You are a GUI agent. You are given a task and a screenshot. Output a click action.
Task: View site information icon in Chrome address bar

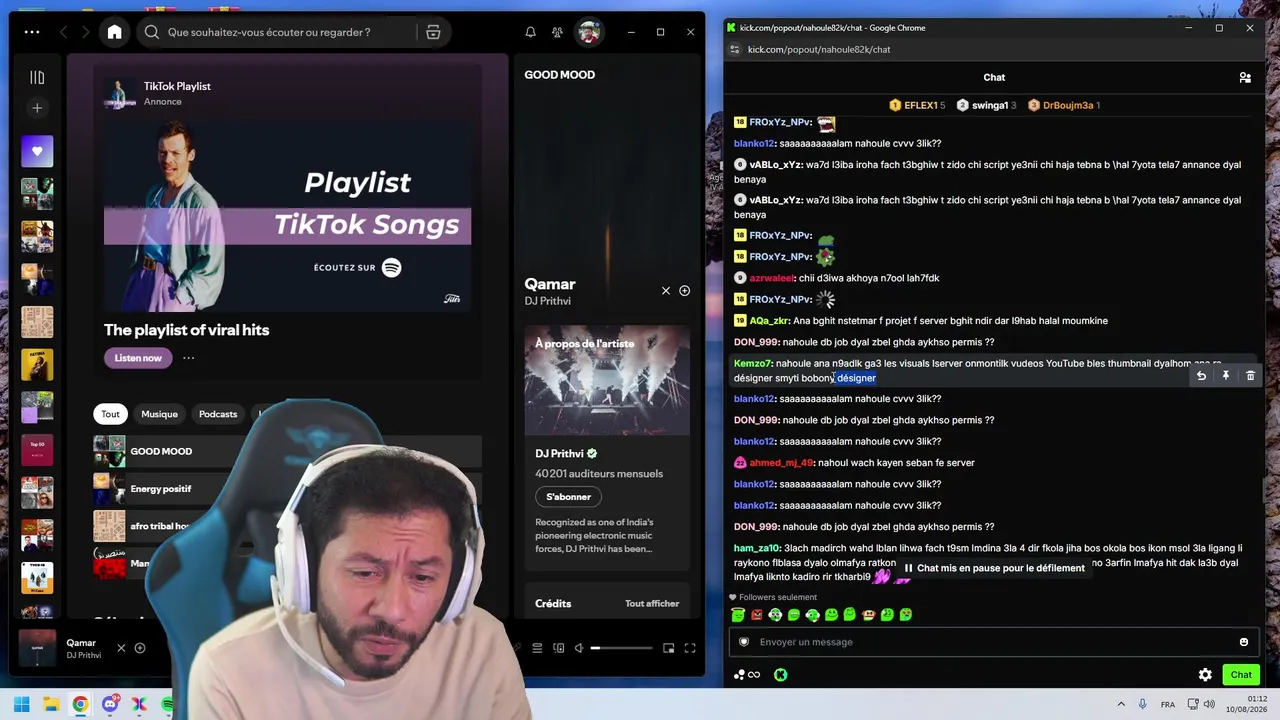click(735, 49)
